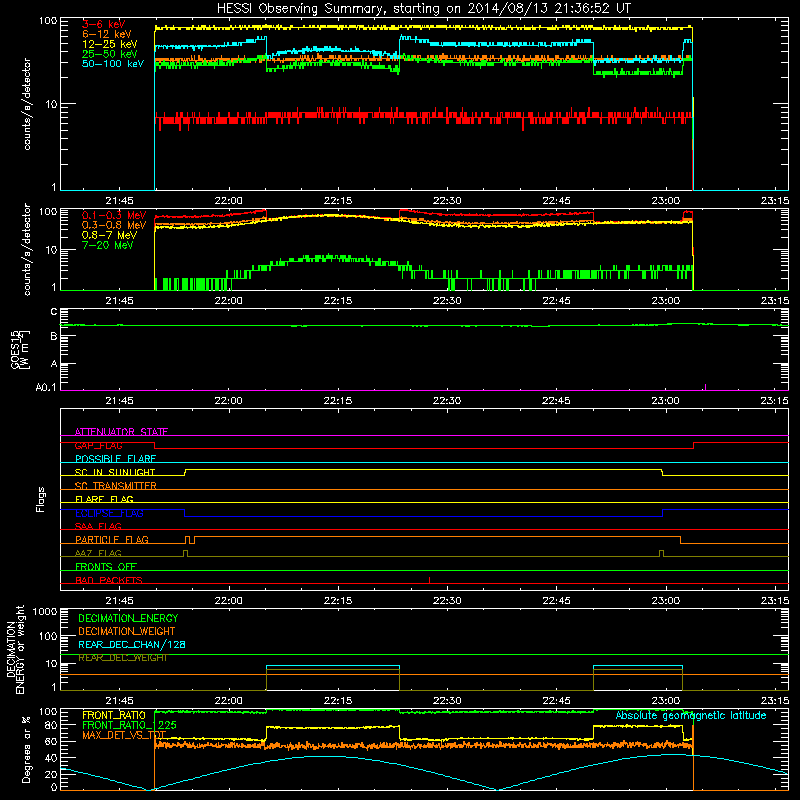Image resolution: width=800 pixels, height=800 pixels.
Task: Click the REAR_DEC_CHAN/128 legend label
Action: point(132,644)
